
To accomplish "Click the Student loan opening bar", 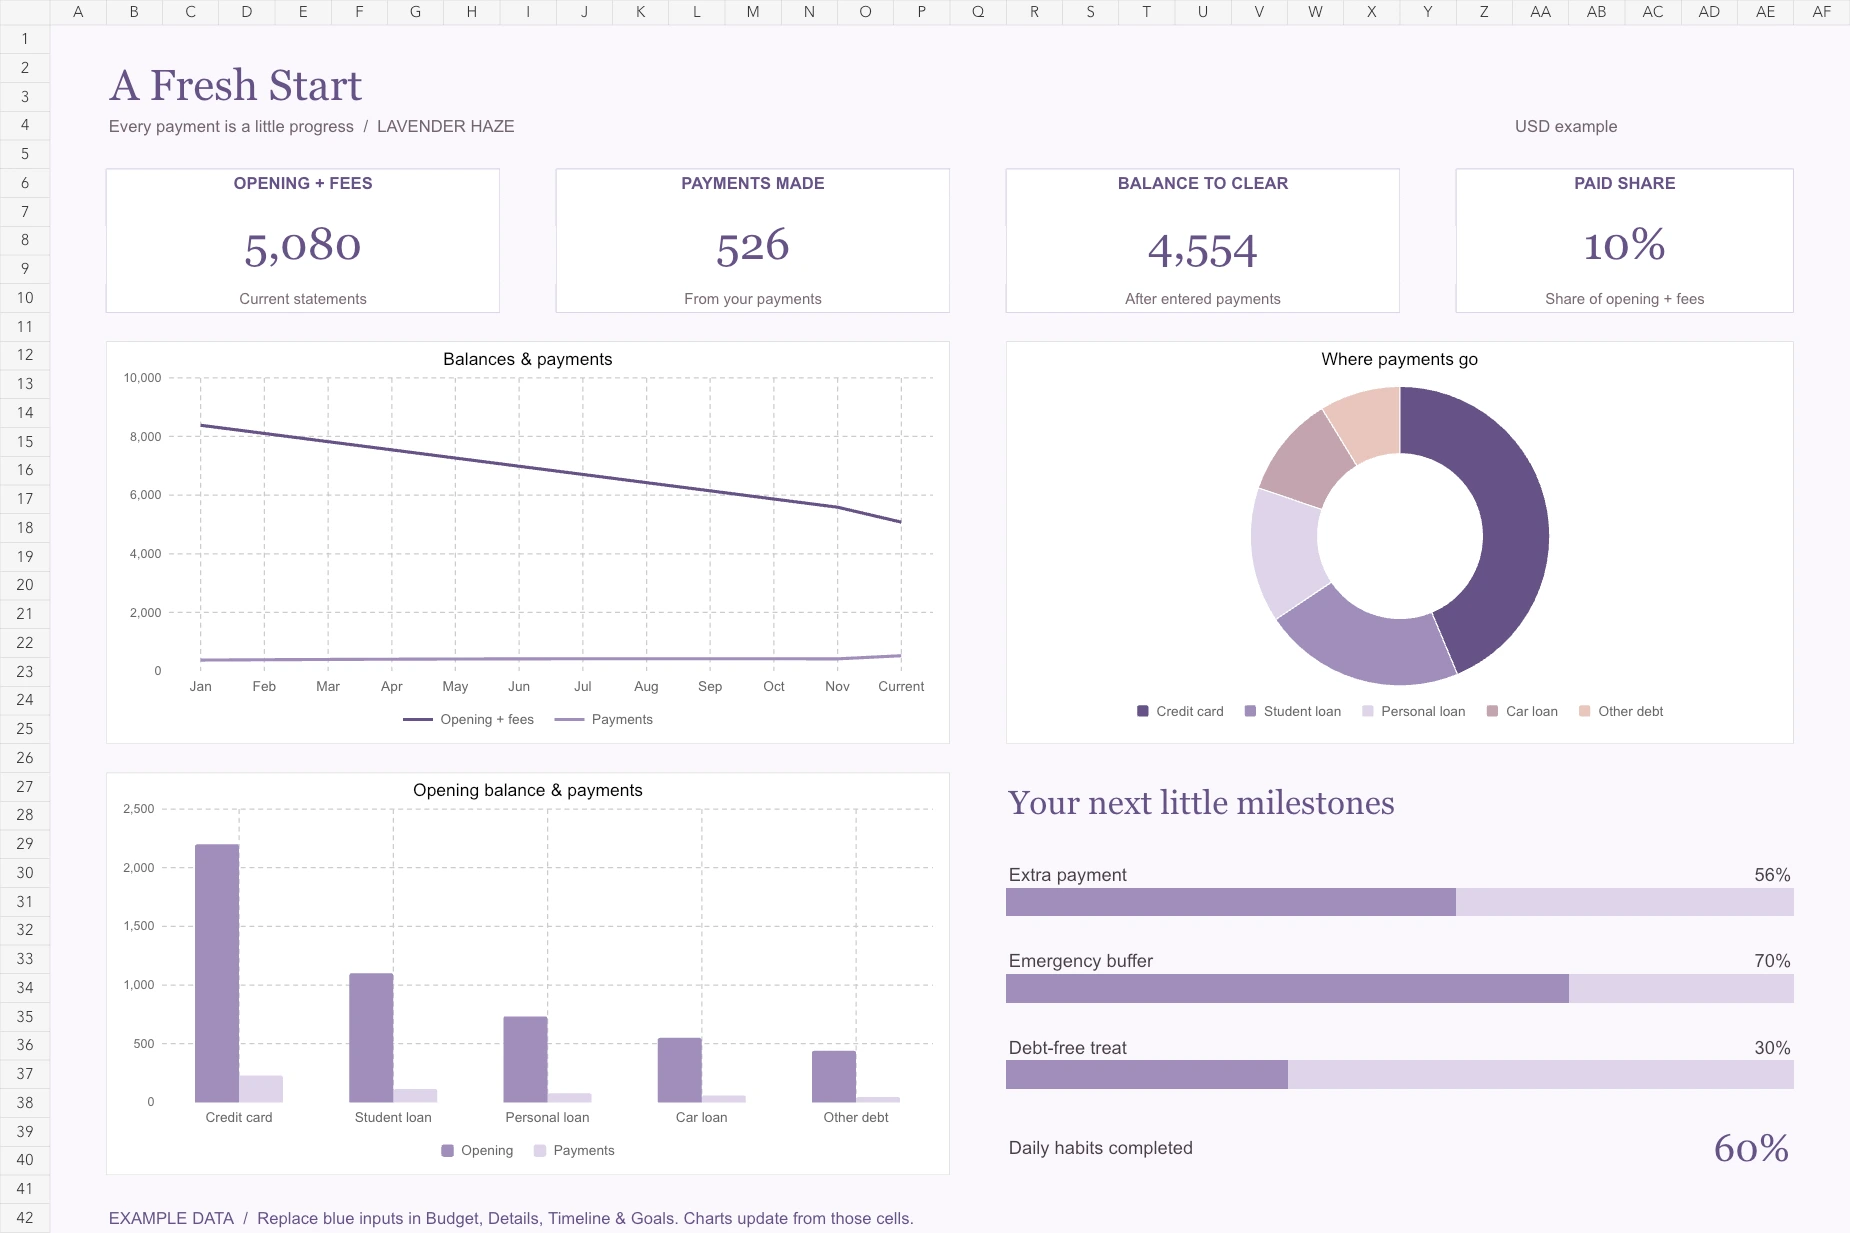I will point(371,1038).
